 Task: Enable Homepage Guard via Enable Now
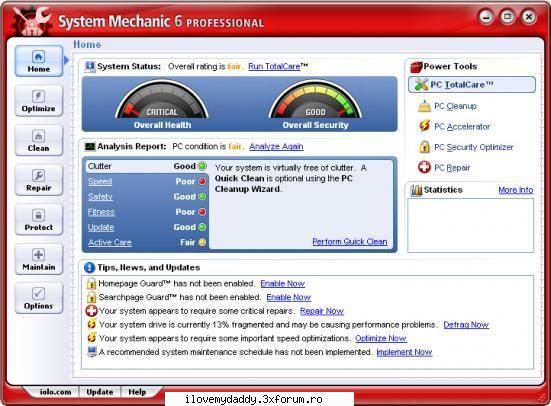coord(283,283)
